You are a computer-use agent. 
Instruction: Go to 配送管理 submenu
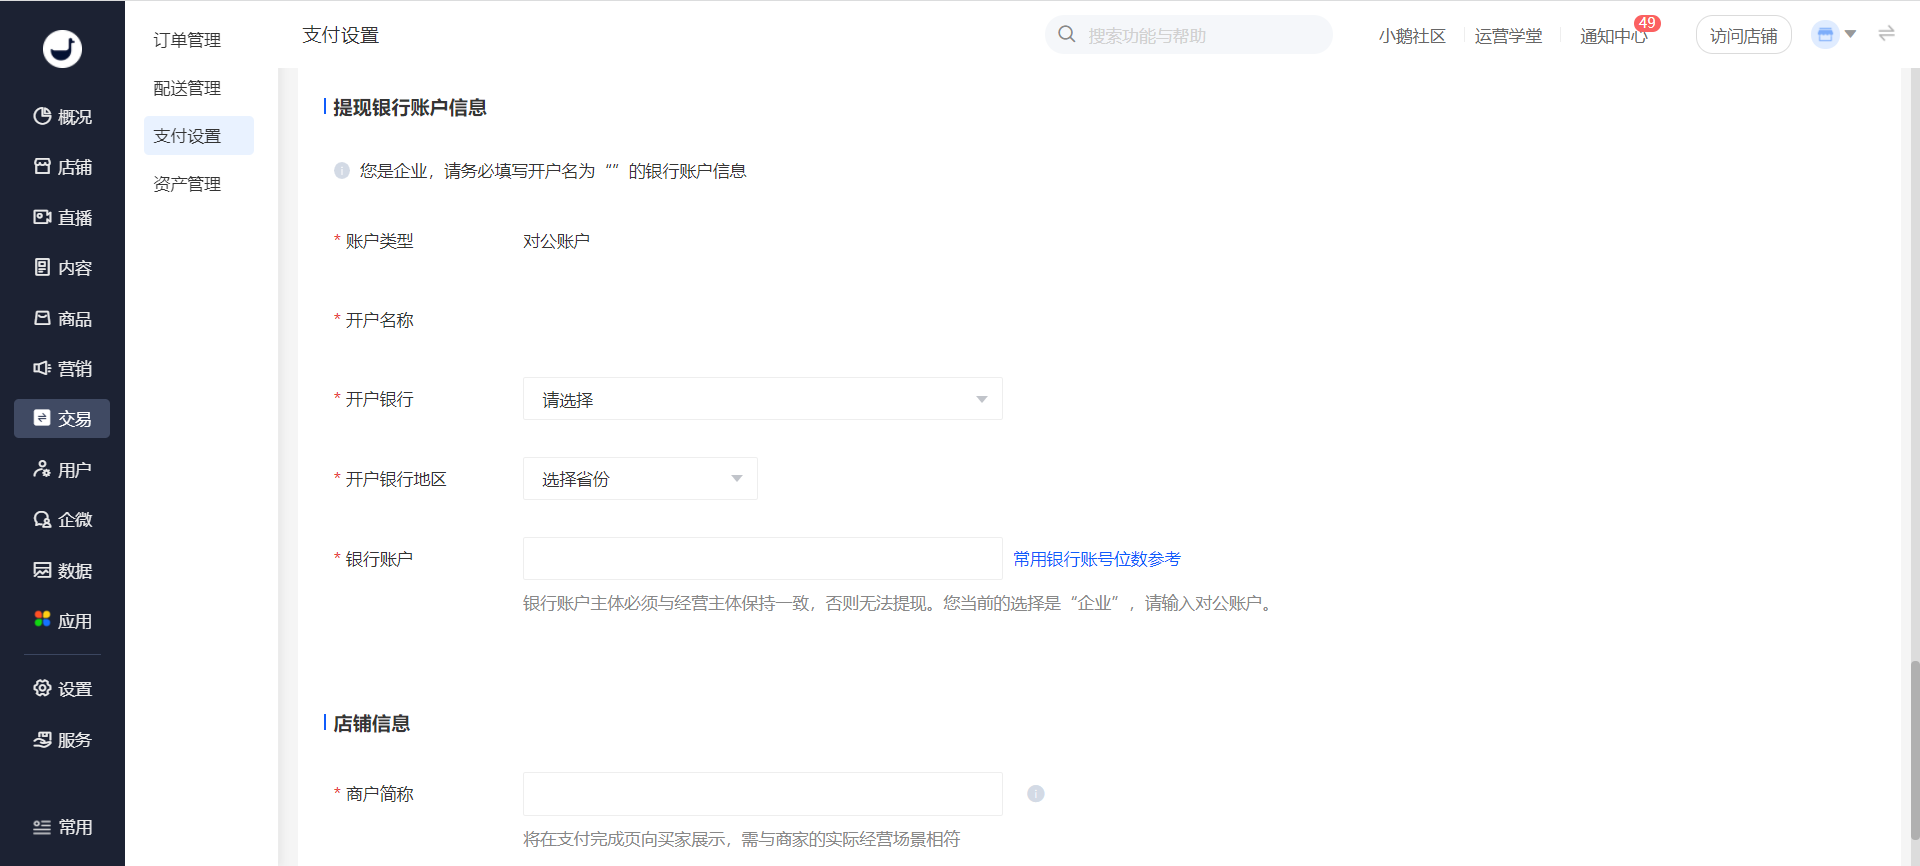pyautogui.click(x=187, y=88)
